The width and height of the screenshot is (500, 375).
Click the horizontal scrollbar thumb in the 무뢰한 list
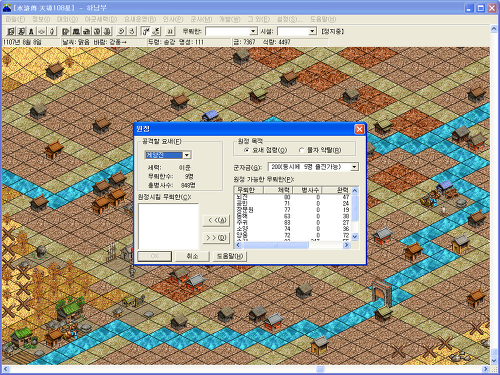pyautogui.click(x=275, y=245)
